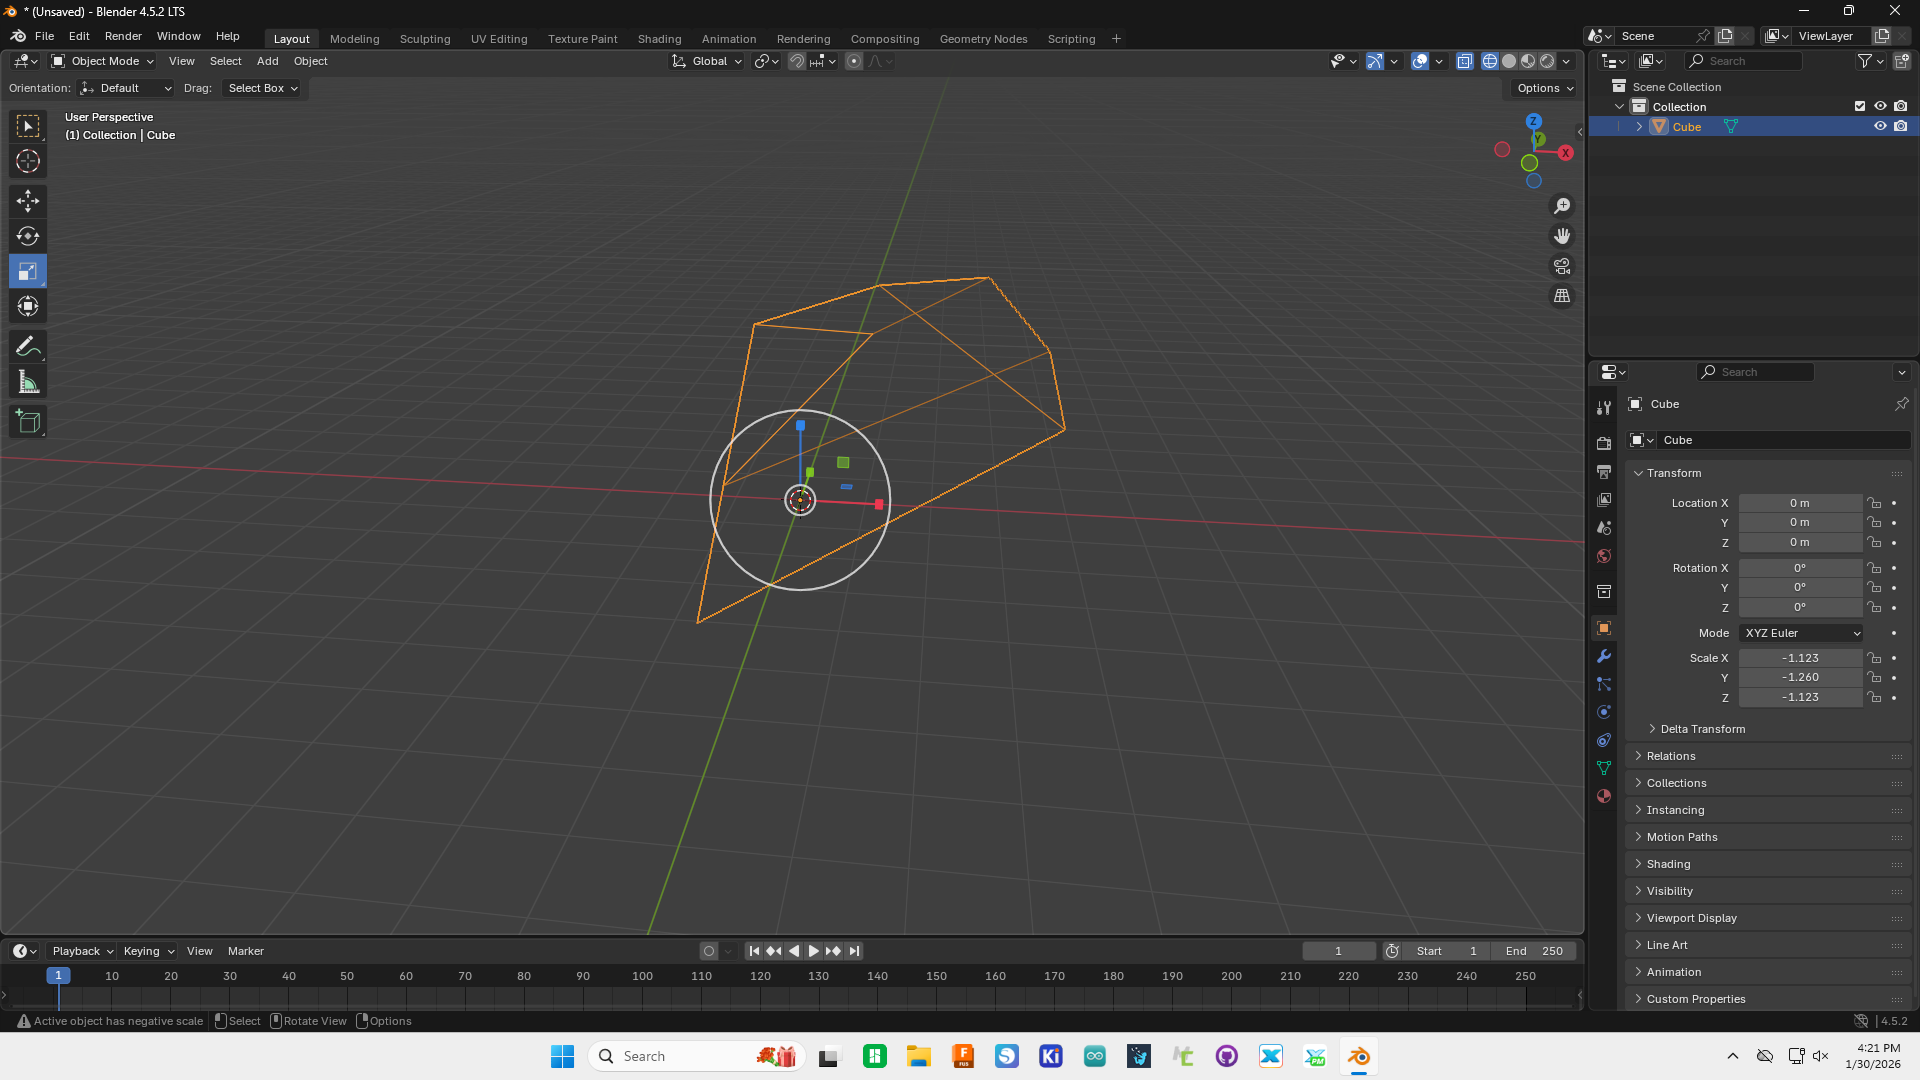Switch to the Sculpting workspace tab
Screen dimensions: 1920x1080
pyautogui.click(x=425, y=39)
